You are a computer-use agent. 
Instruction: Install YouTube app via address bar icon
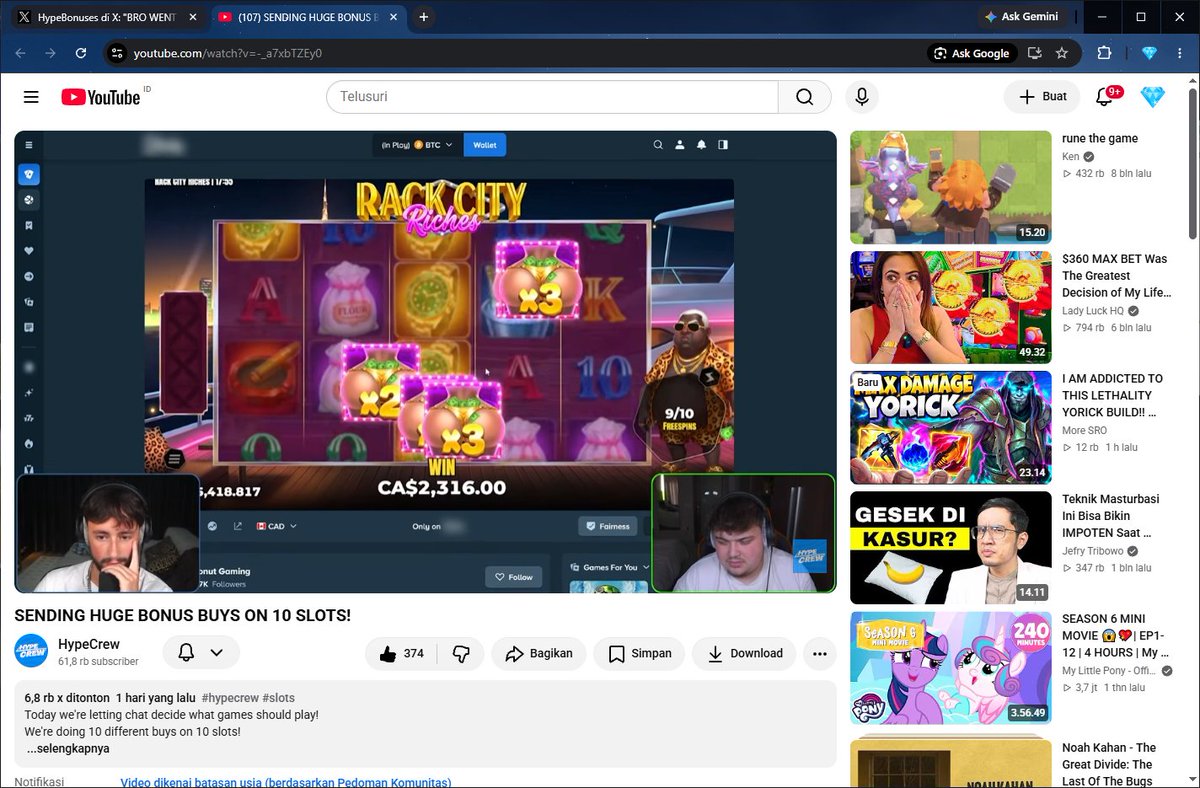pos(1034,53)
